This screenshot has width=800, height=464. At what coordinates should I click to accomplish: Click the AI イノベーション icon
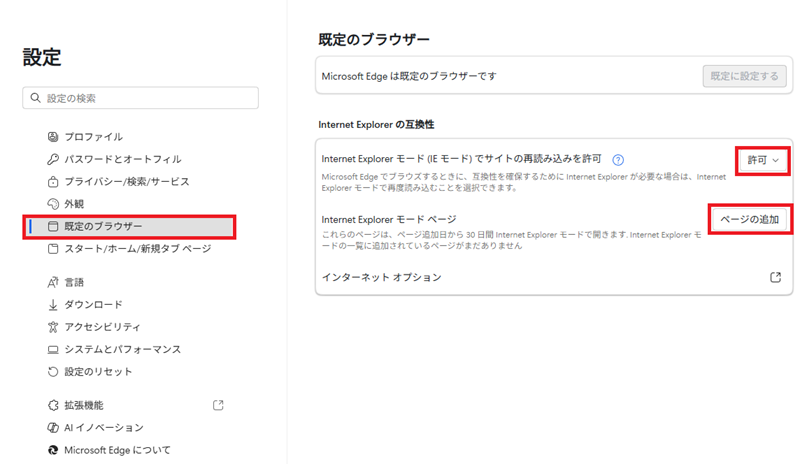point(53,428)
